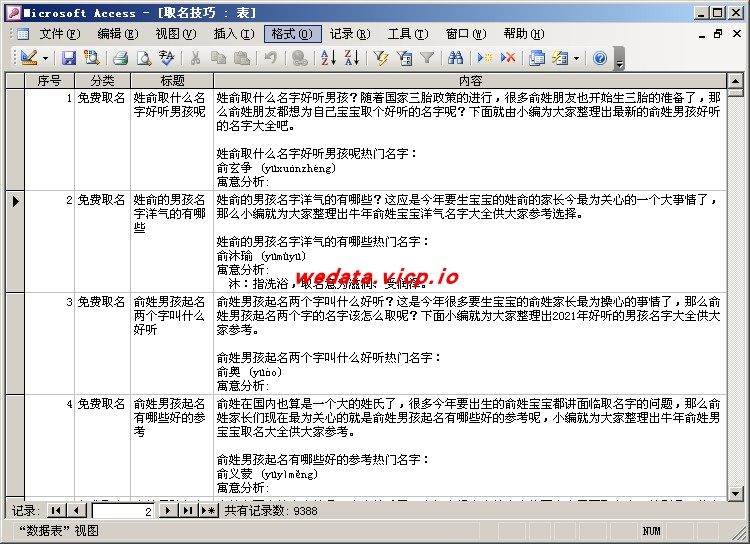Screen dimensions: 750x544
Task: Click the Copy icon
Action: [x=218, y=58]
